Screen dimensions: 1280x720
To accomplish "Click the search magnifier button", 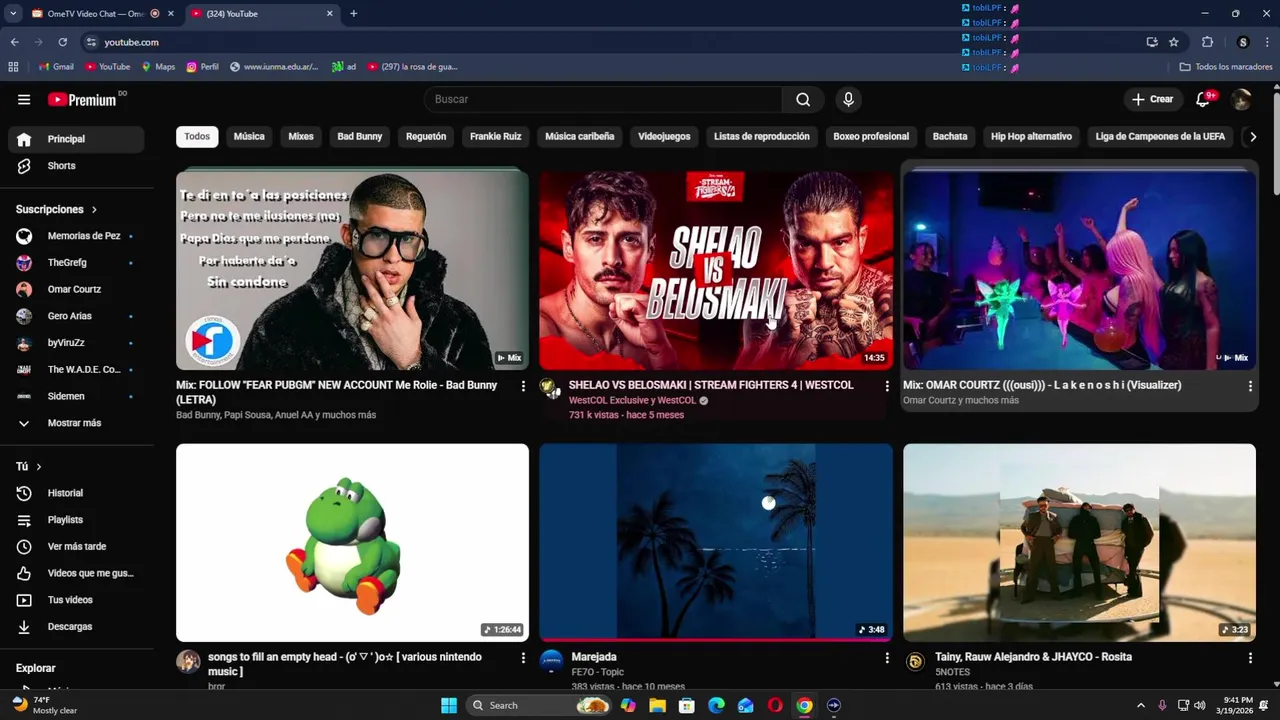I will point(803,99).
